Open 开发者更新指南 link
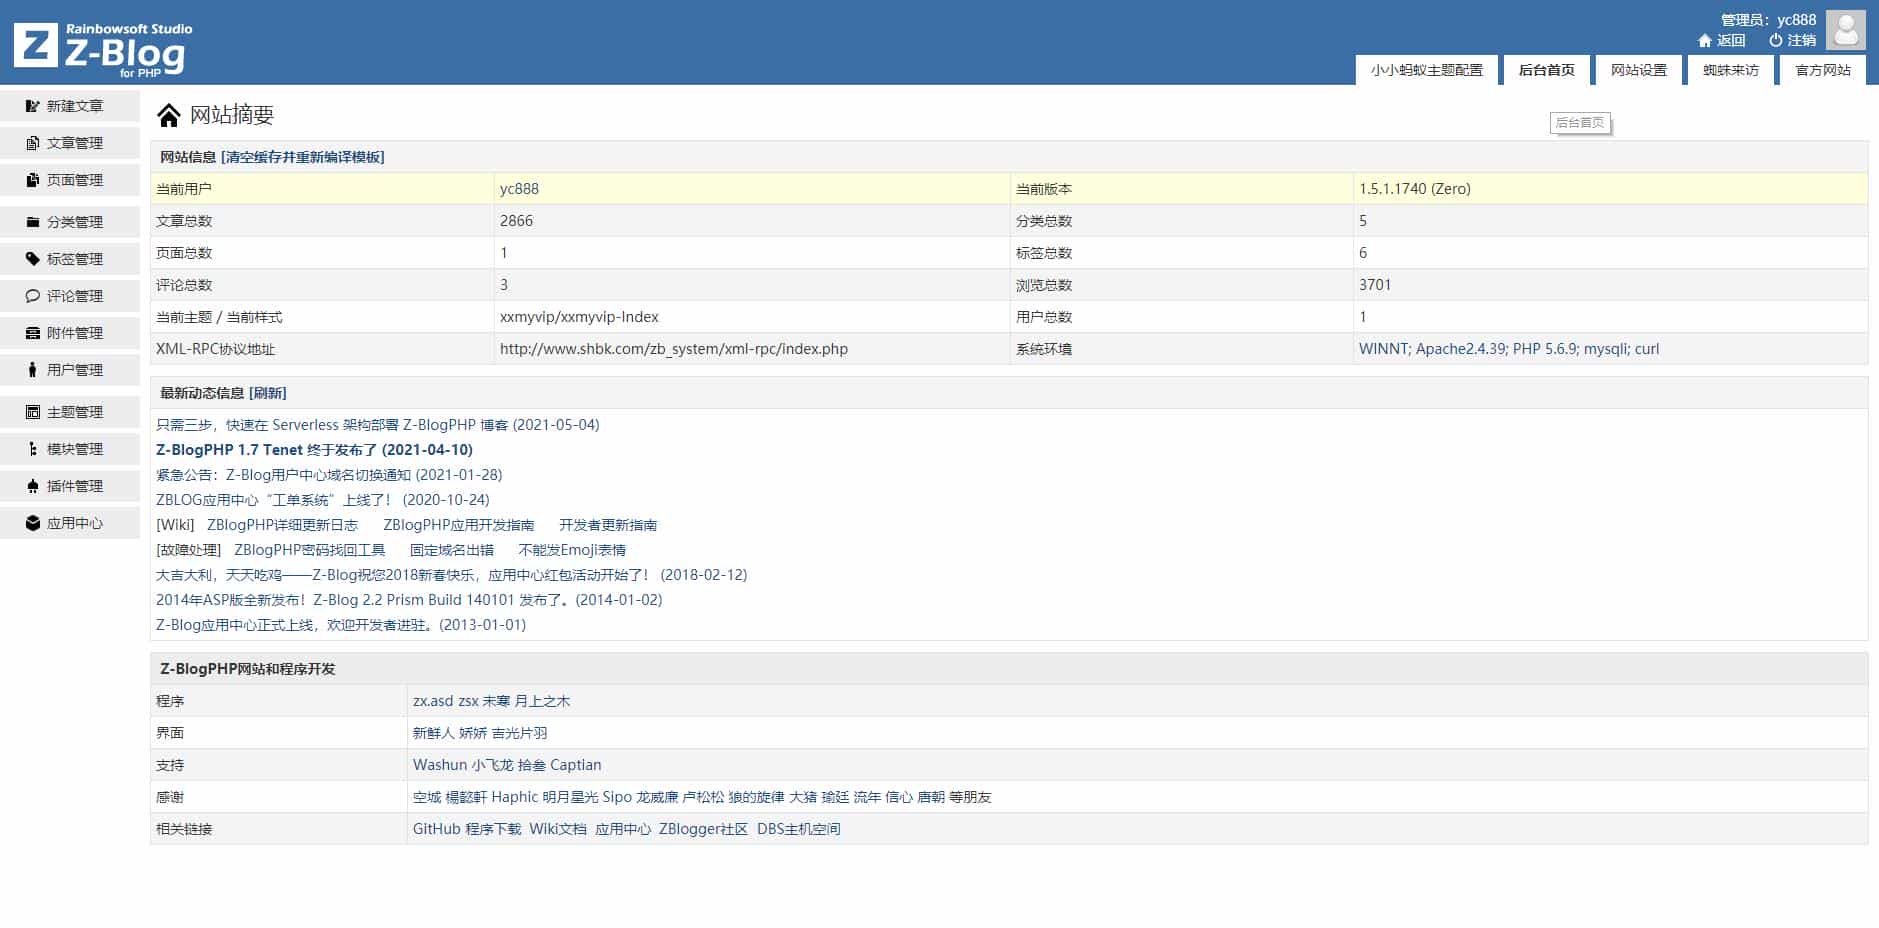The image size is (1879, 928). pos(608,525)
